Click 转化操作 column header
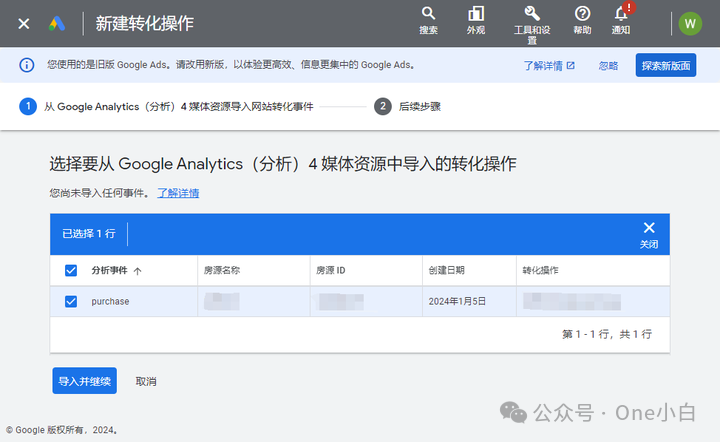This screenshot has height=442, width=720. [540, 270]
